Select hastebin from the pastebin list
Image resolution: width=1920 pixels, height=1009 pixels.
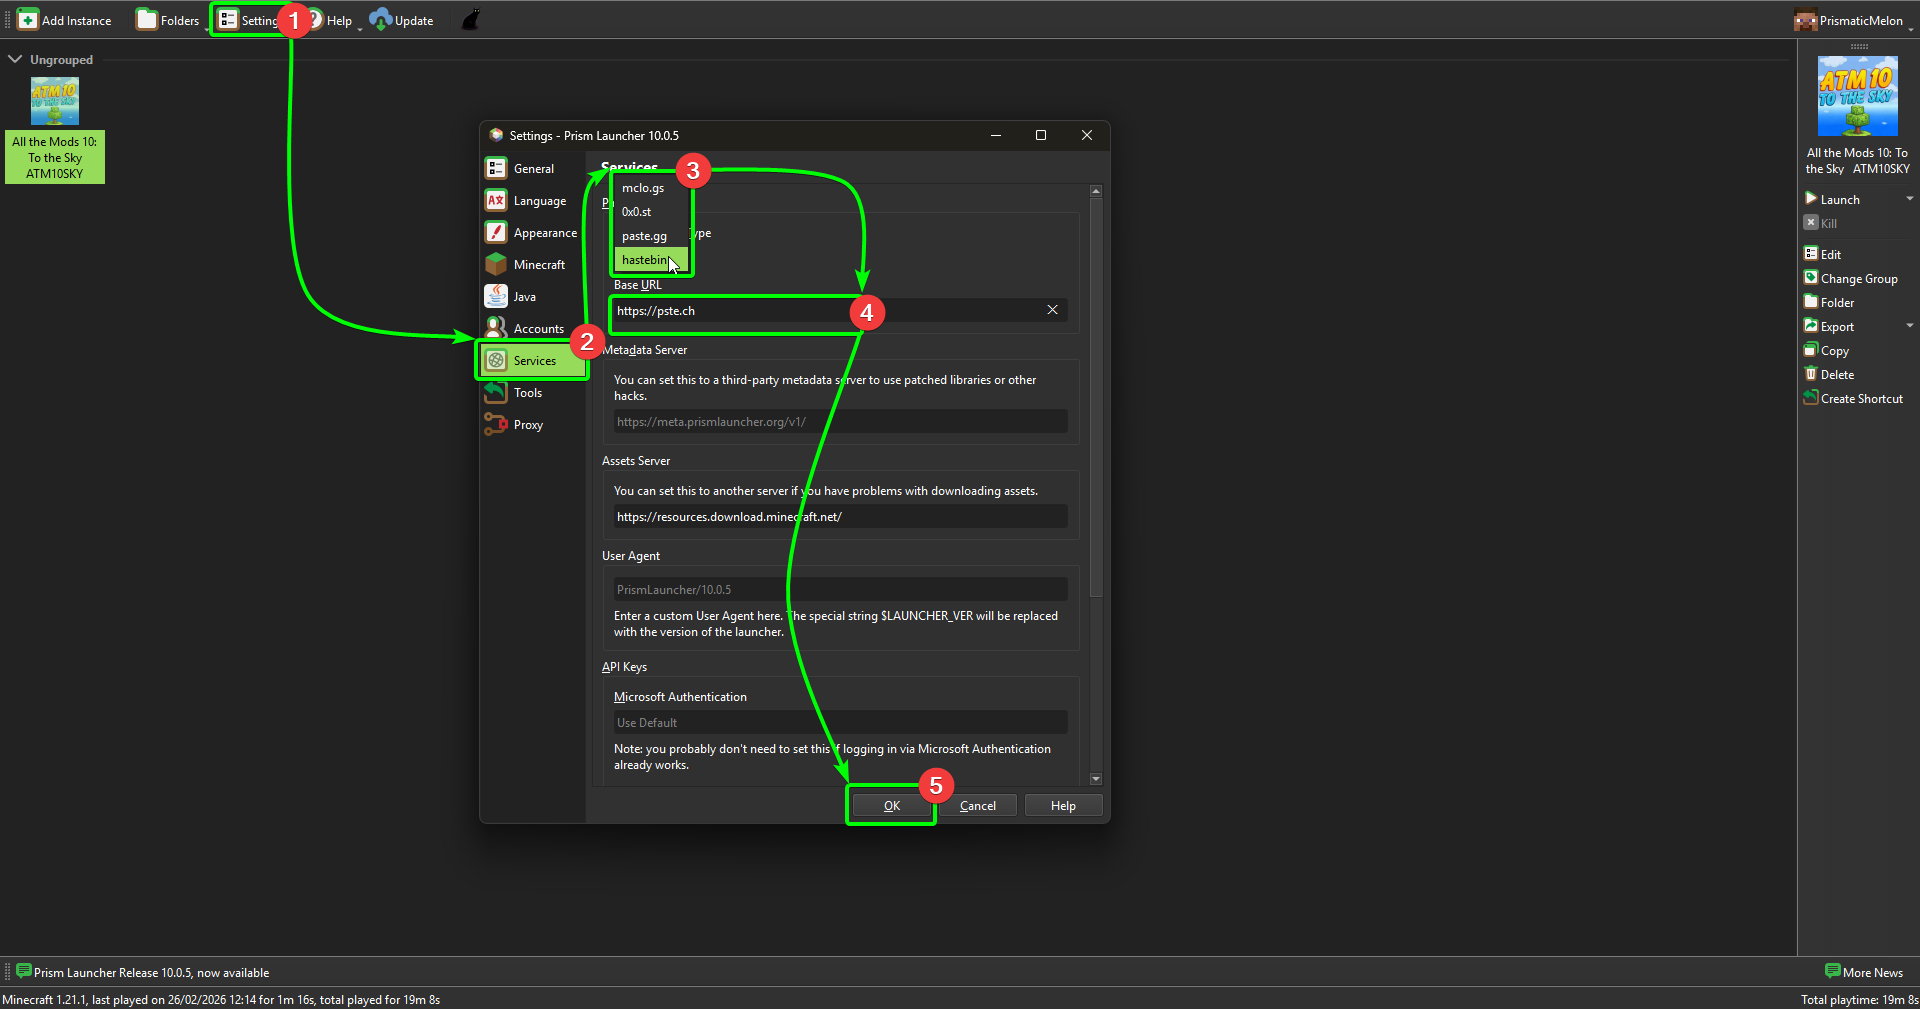pyautogui.click(x=645, y=260)
